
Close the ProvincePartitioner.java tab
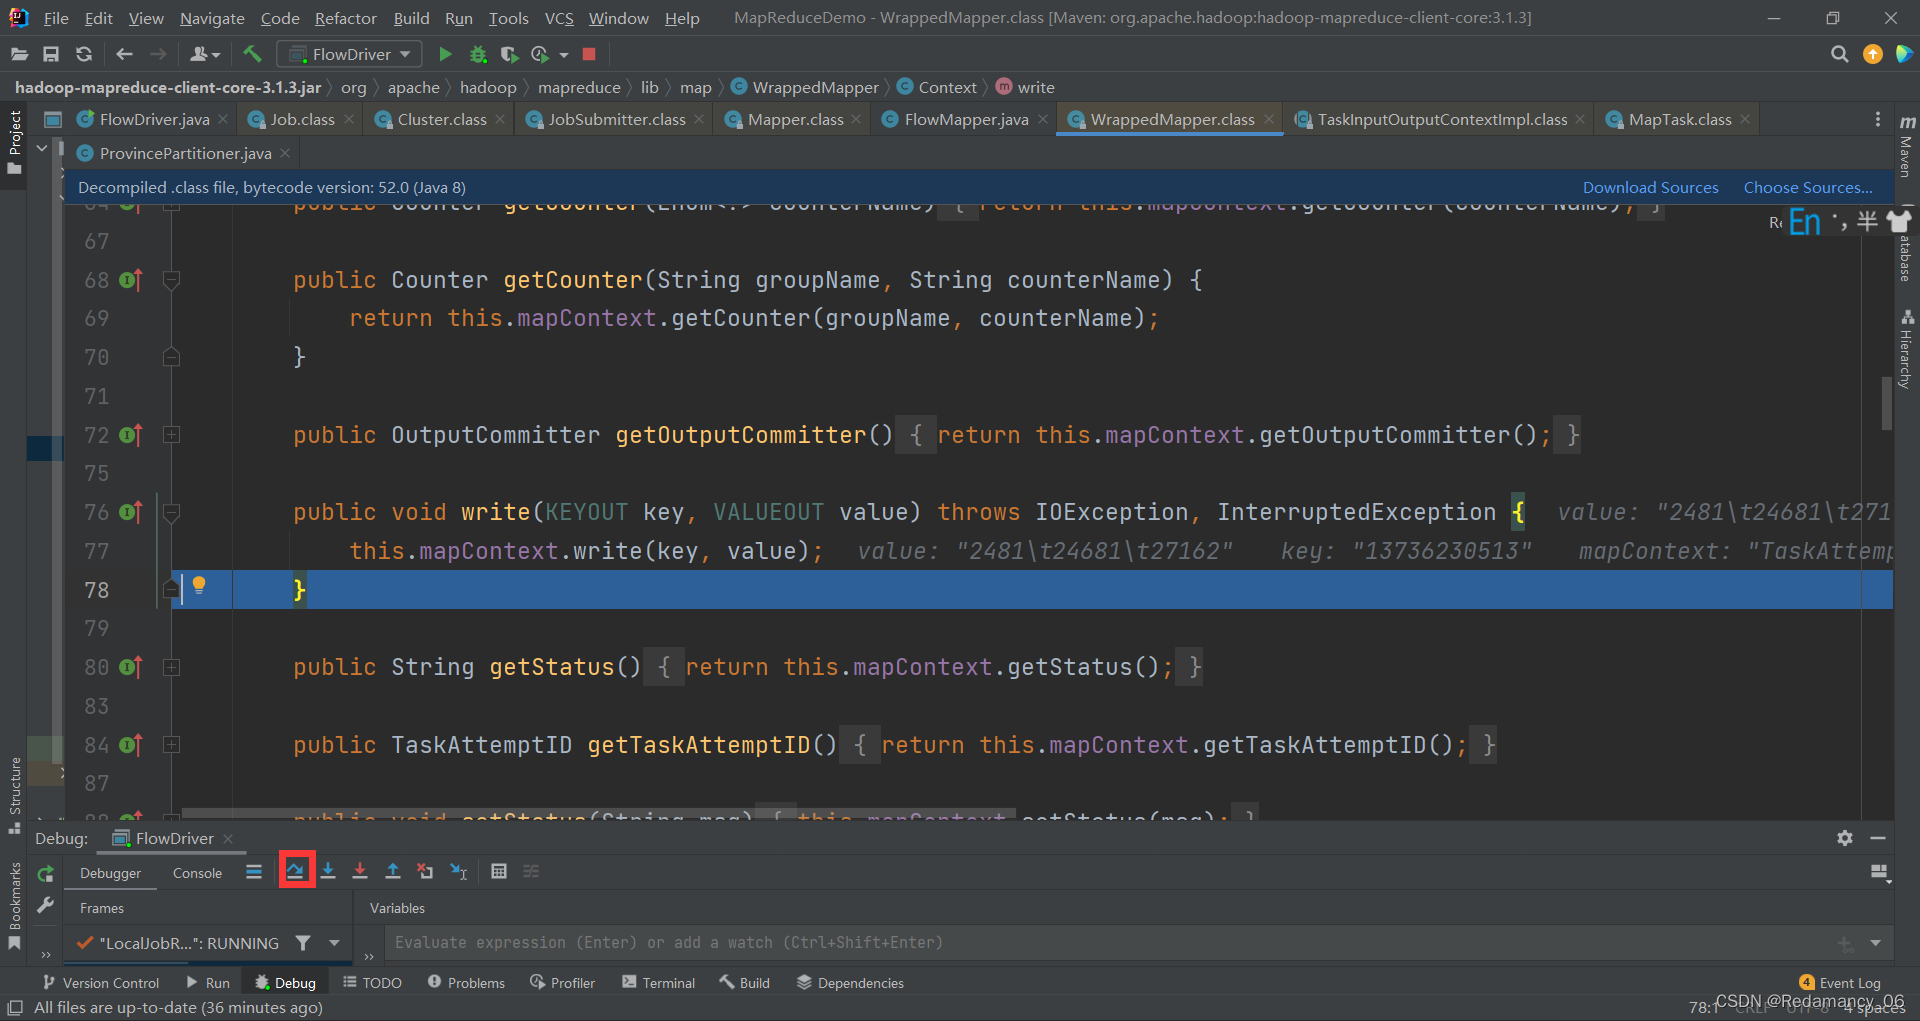coord(285,153)
